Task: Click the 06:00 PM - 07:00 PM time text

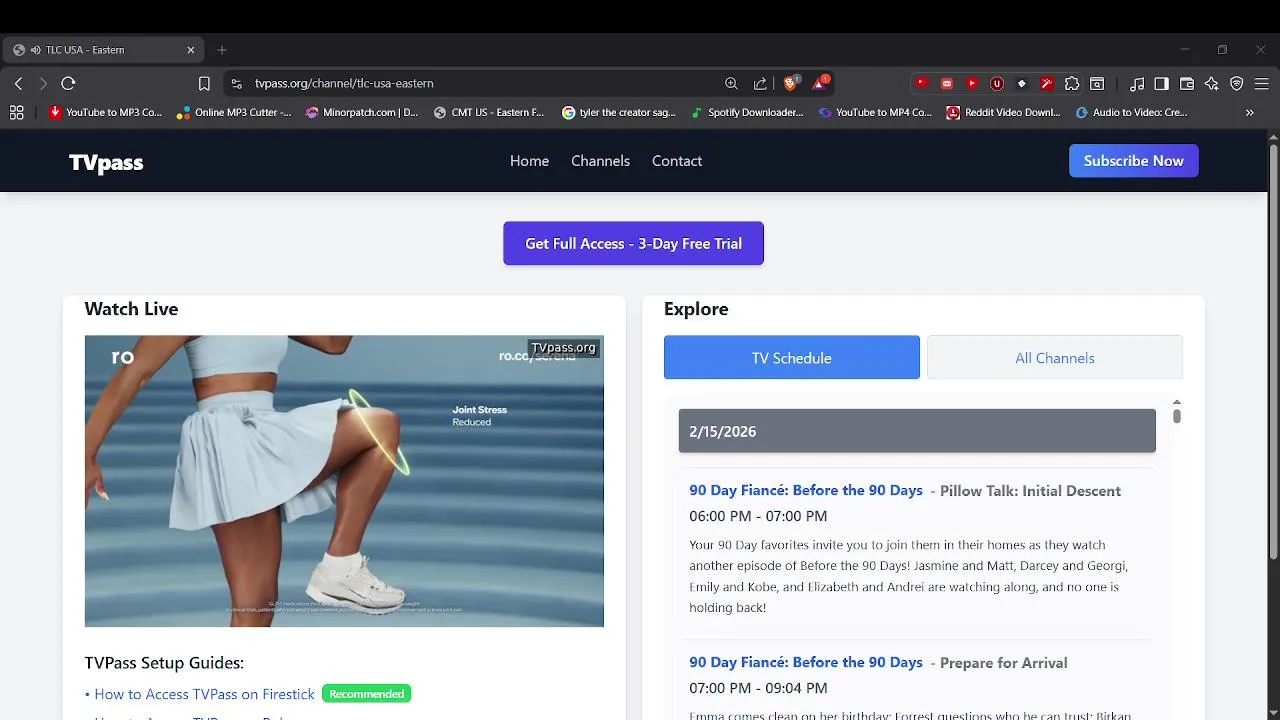Action: click(758, 517)
